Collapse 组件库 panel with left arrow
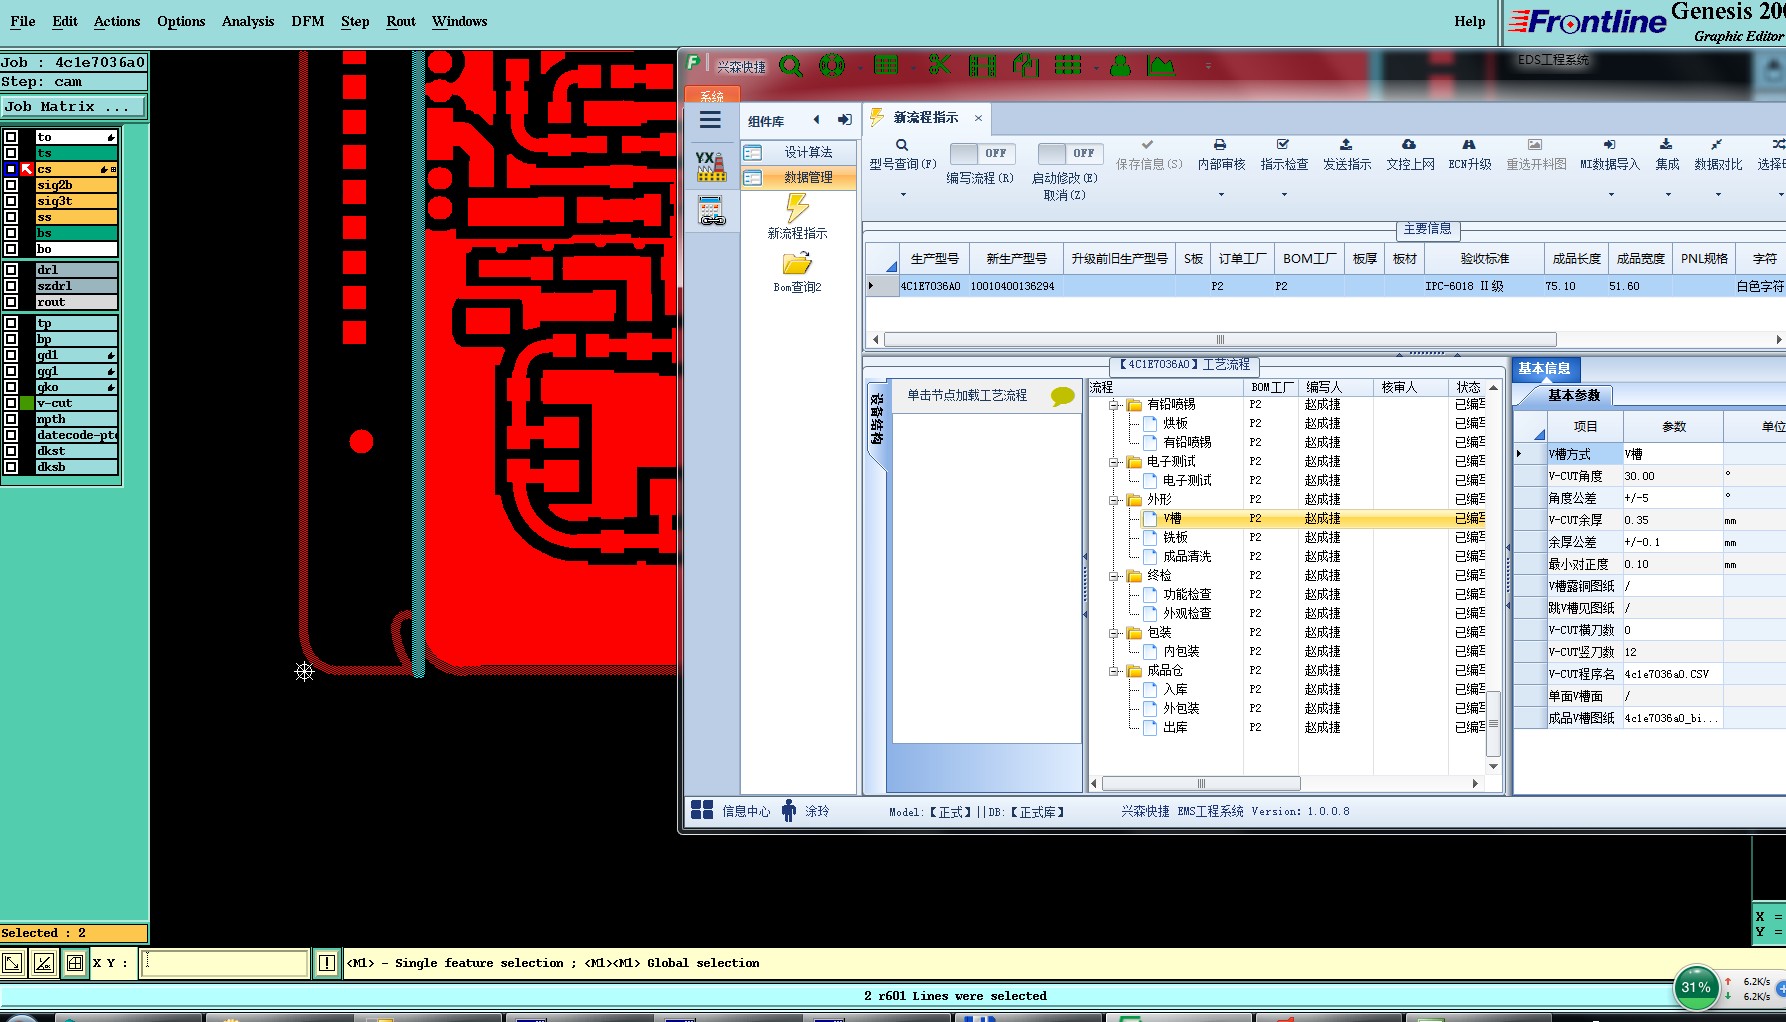The height and width of the screenshot is (1022, 1786). coord(816,120)
